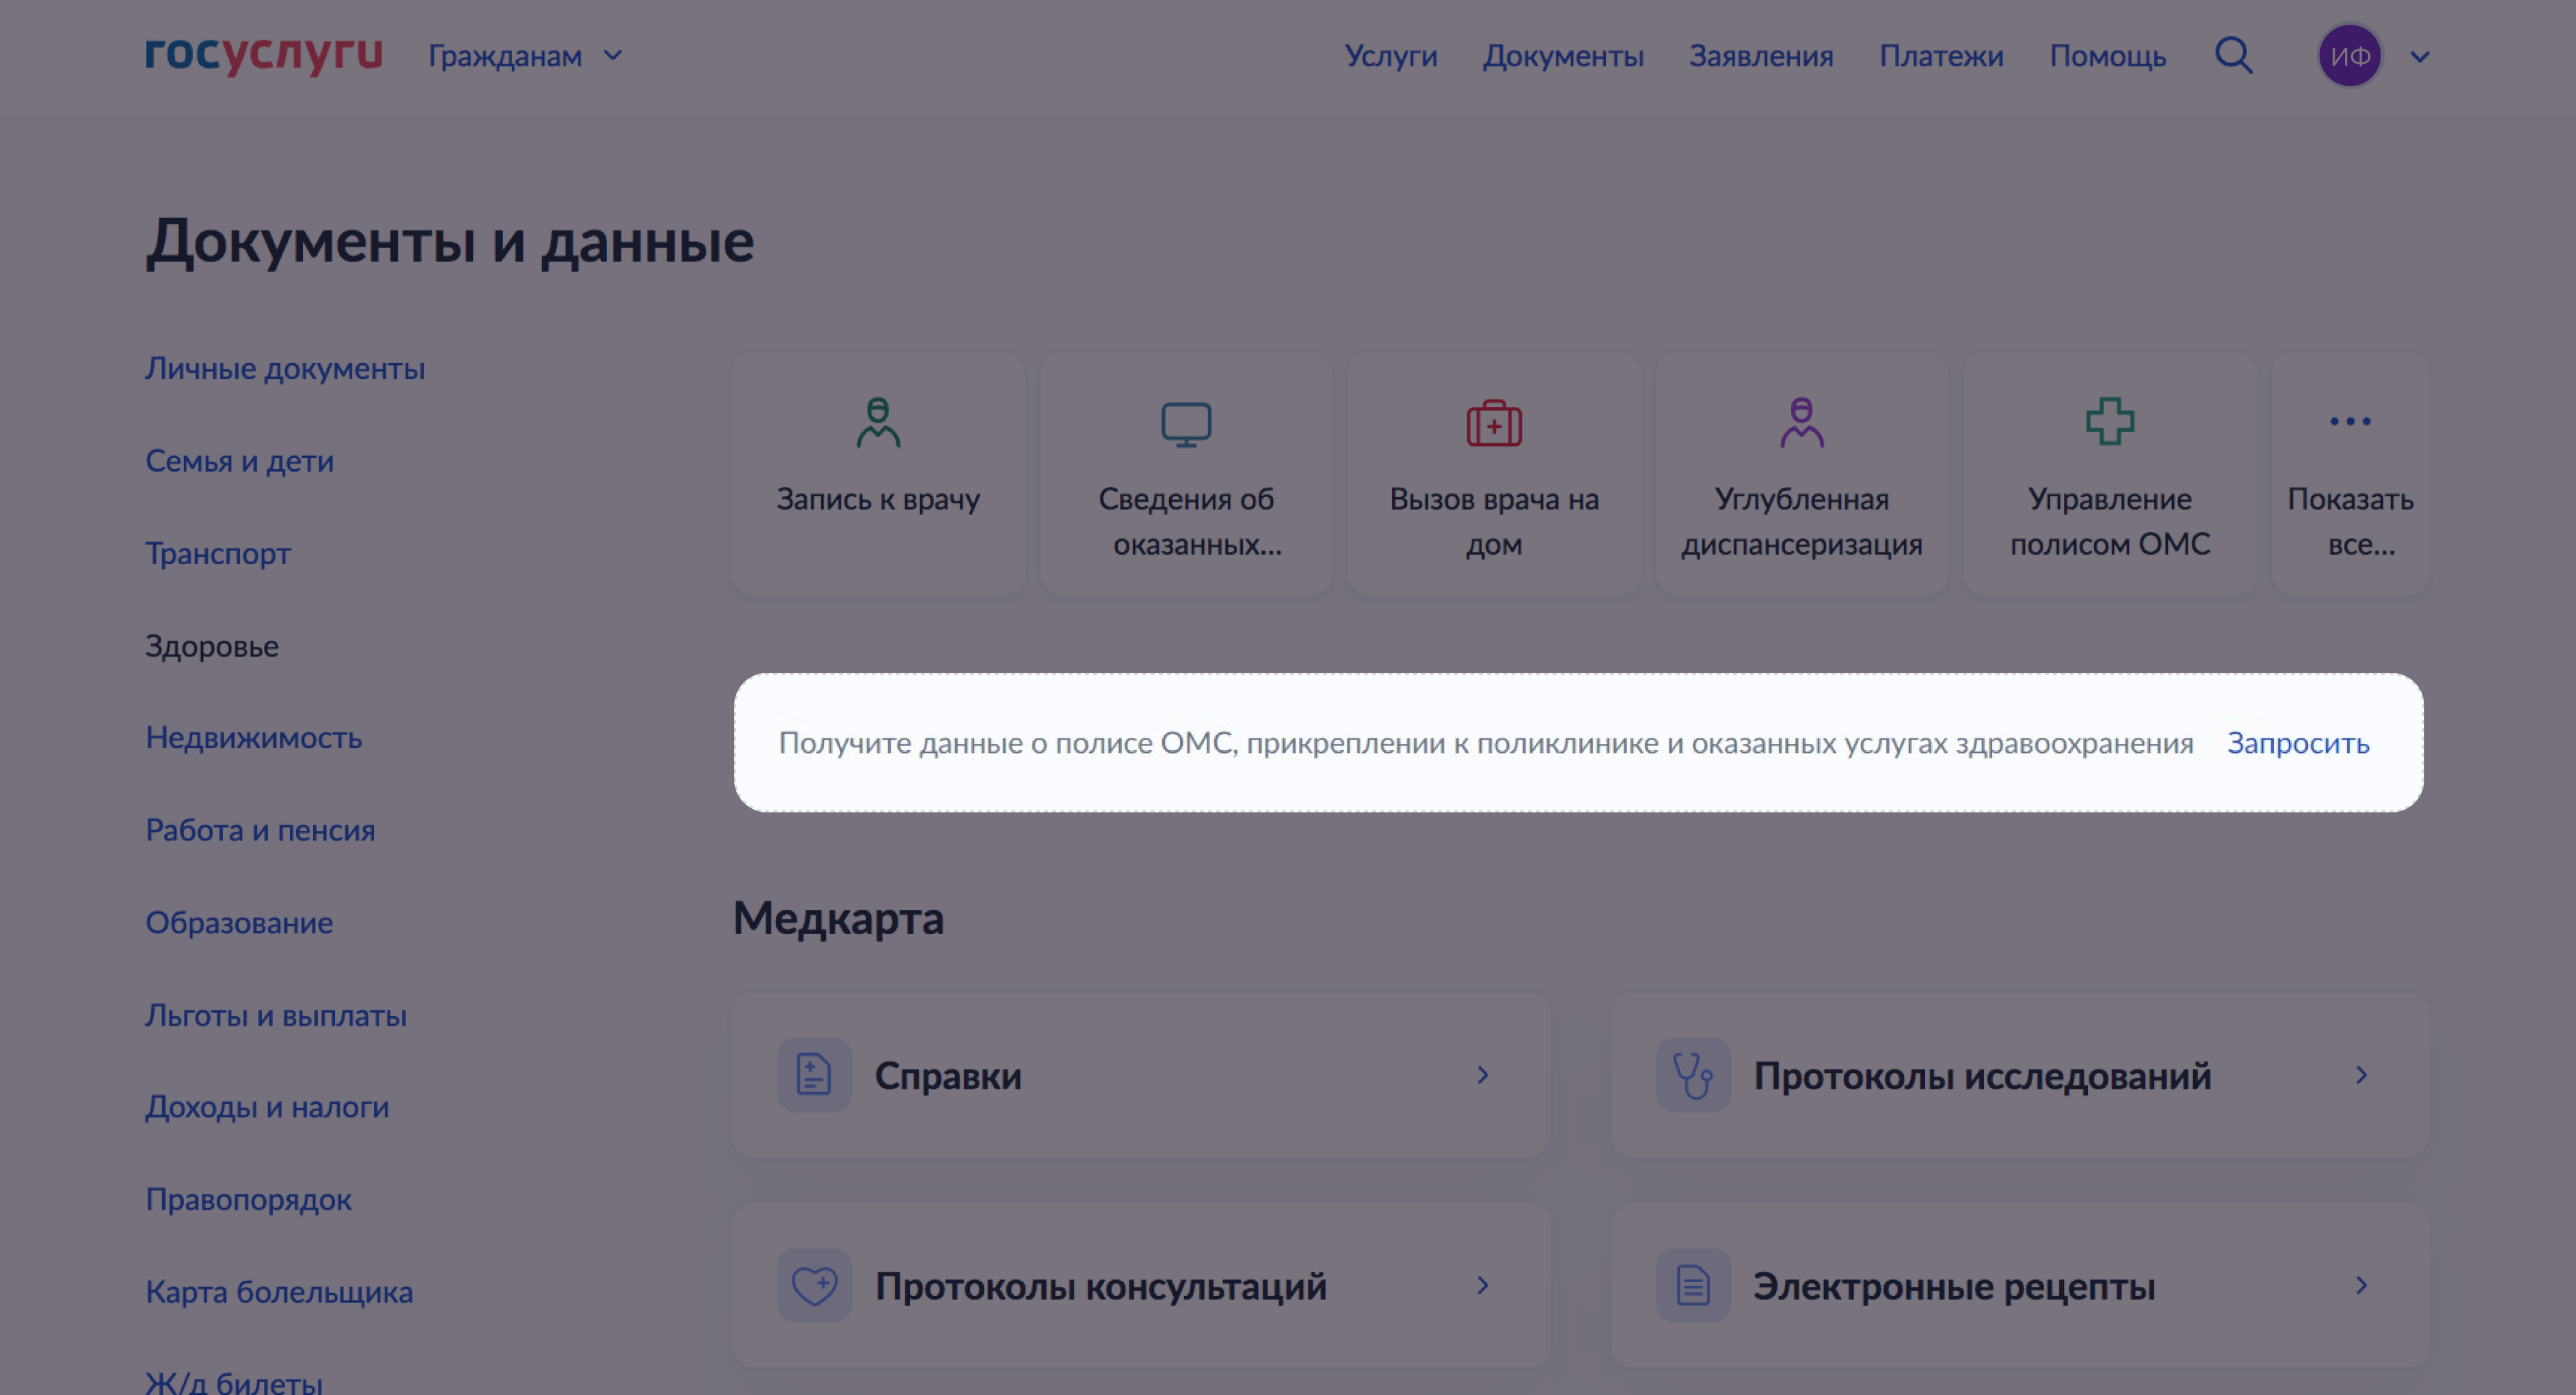Click the heart icon beside Протоколы консультаций
Image resolution: width=2576 pixels, height=1395 pixels.
pyautogui.click(x=814, y=1285)
